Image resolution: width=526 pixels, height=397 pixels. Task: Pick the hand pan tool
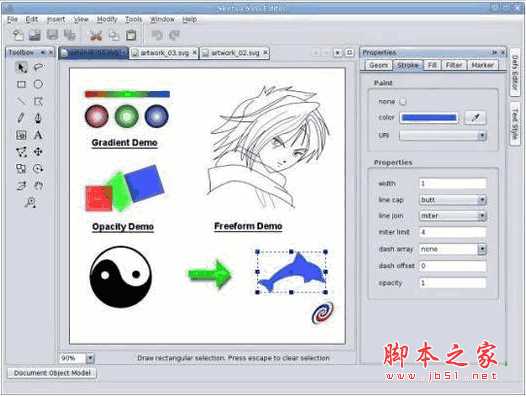click(x=38, y=186)
